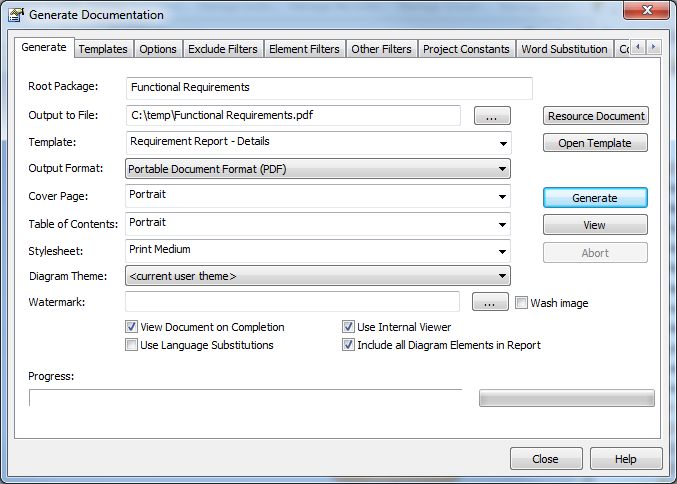Toggle View Document on Completion checkbox
The height and width of the screenshot is (484, 677).
(x=132, y=327)
